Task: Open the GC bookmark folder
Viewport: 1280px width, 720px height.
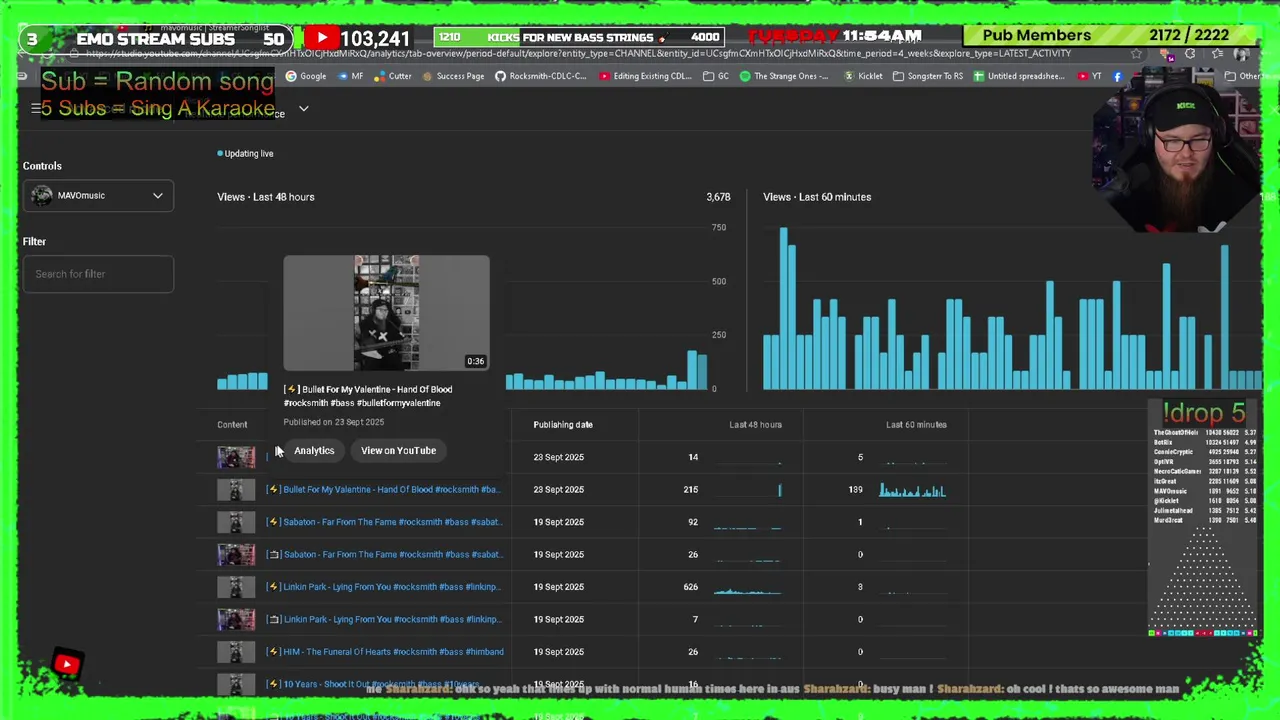Action: pyautogui.click(x=716, y=76)
